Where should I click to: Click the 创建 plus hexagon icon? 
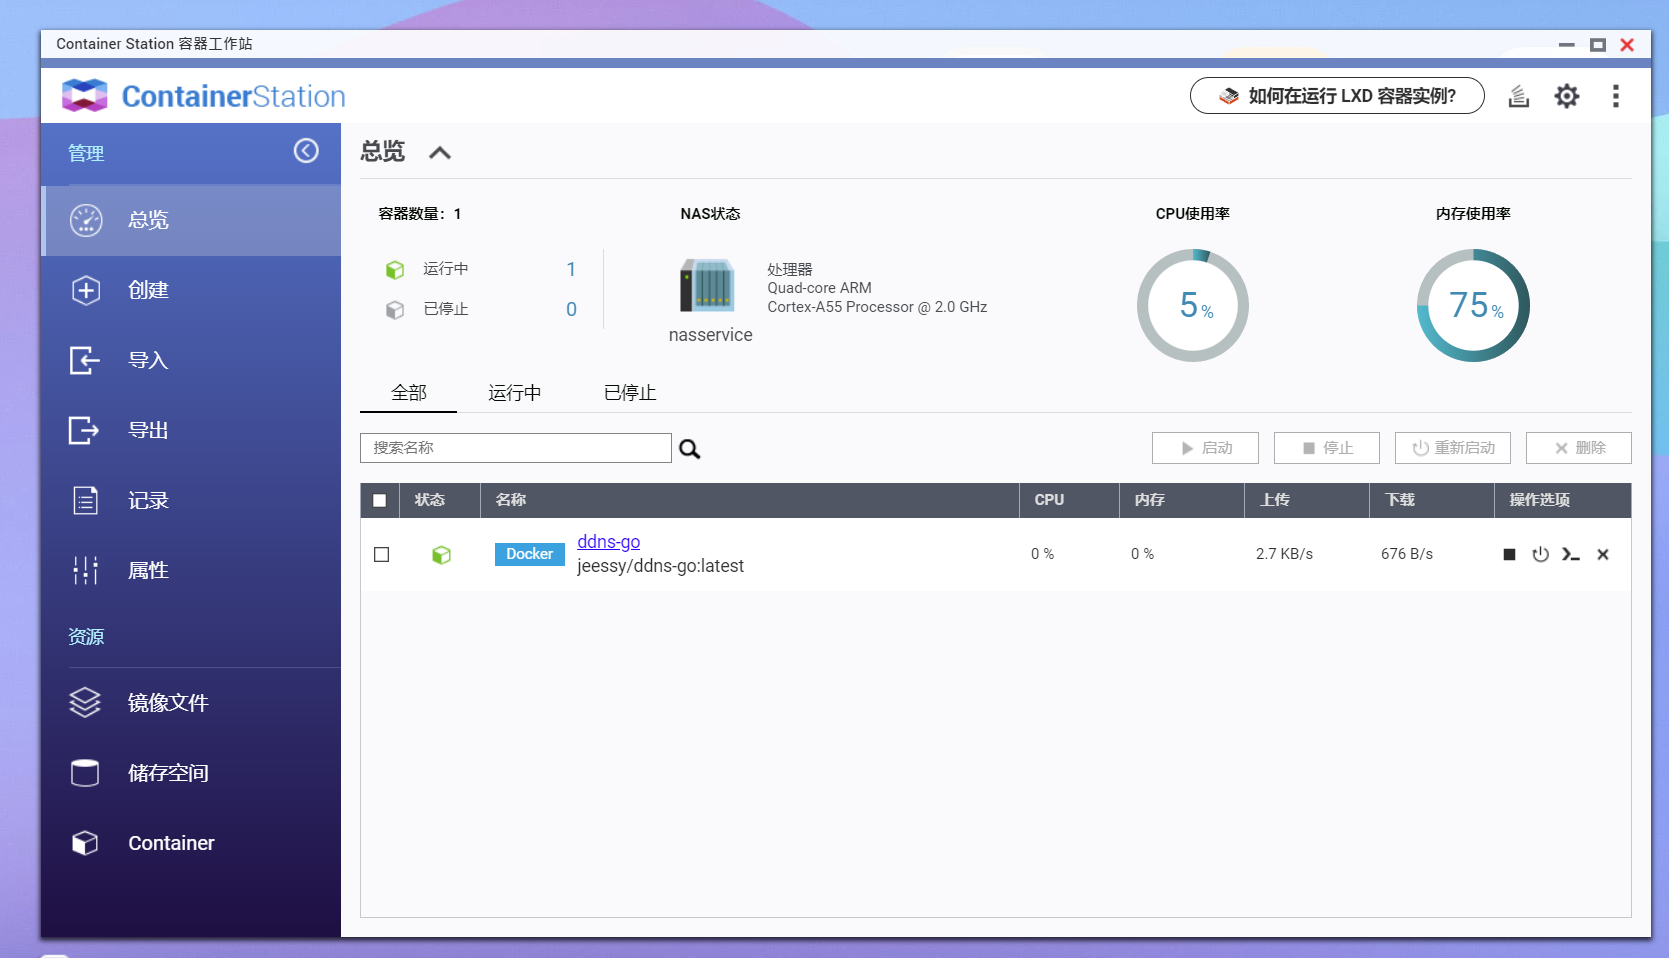point(86,290)
